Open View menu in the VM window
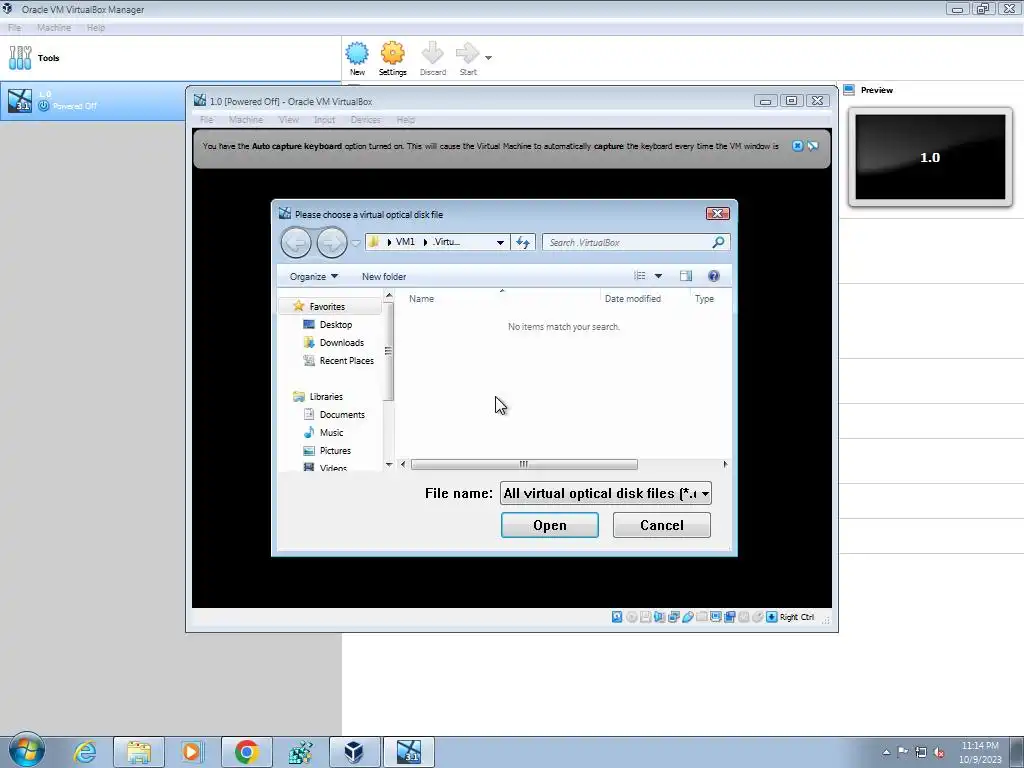The image size is (1024, 768). (x=289, y=120)
